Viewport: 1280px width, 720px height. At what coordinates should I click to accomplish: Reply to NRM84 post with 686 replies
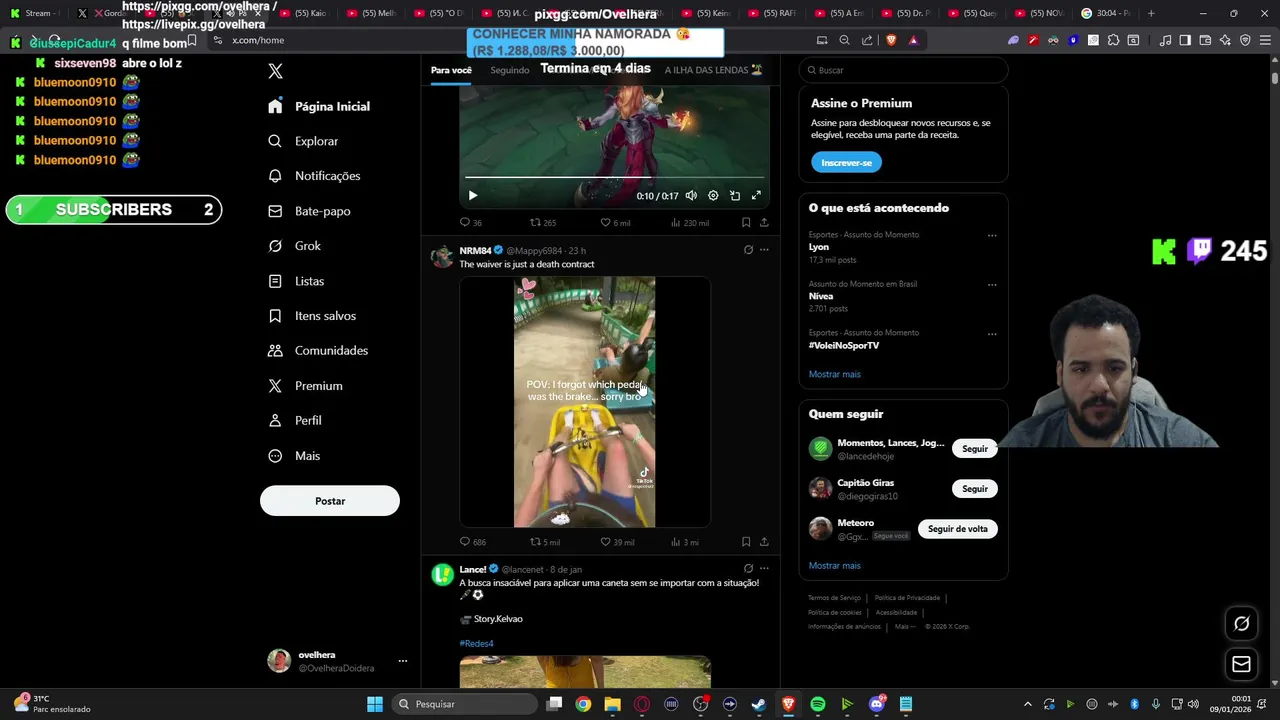472,542
